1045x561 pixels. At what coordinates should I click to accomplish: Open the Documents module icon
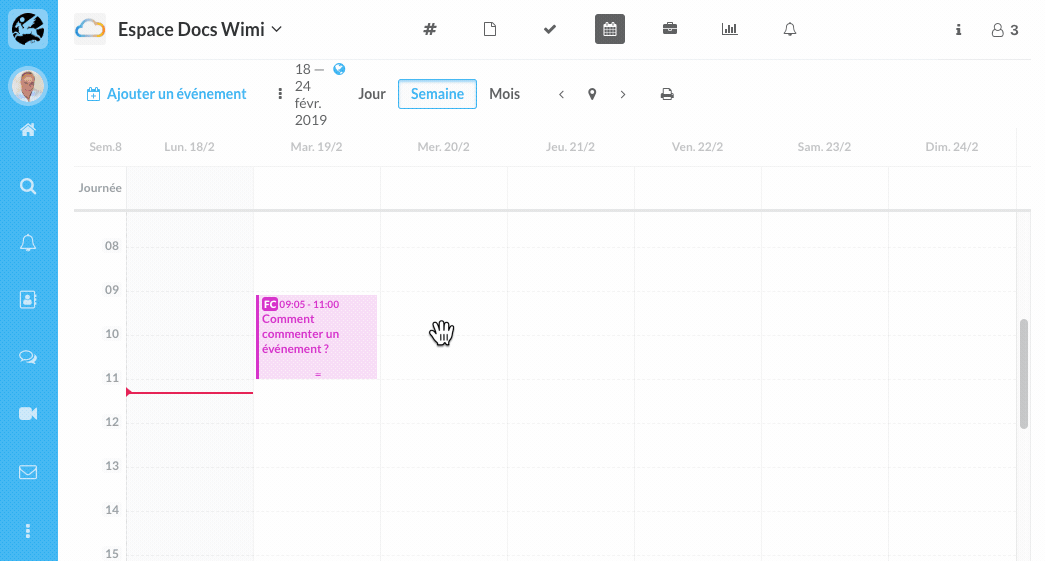point(490,29)
